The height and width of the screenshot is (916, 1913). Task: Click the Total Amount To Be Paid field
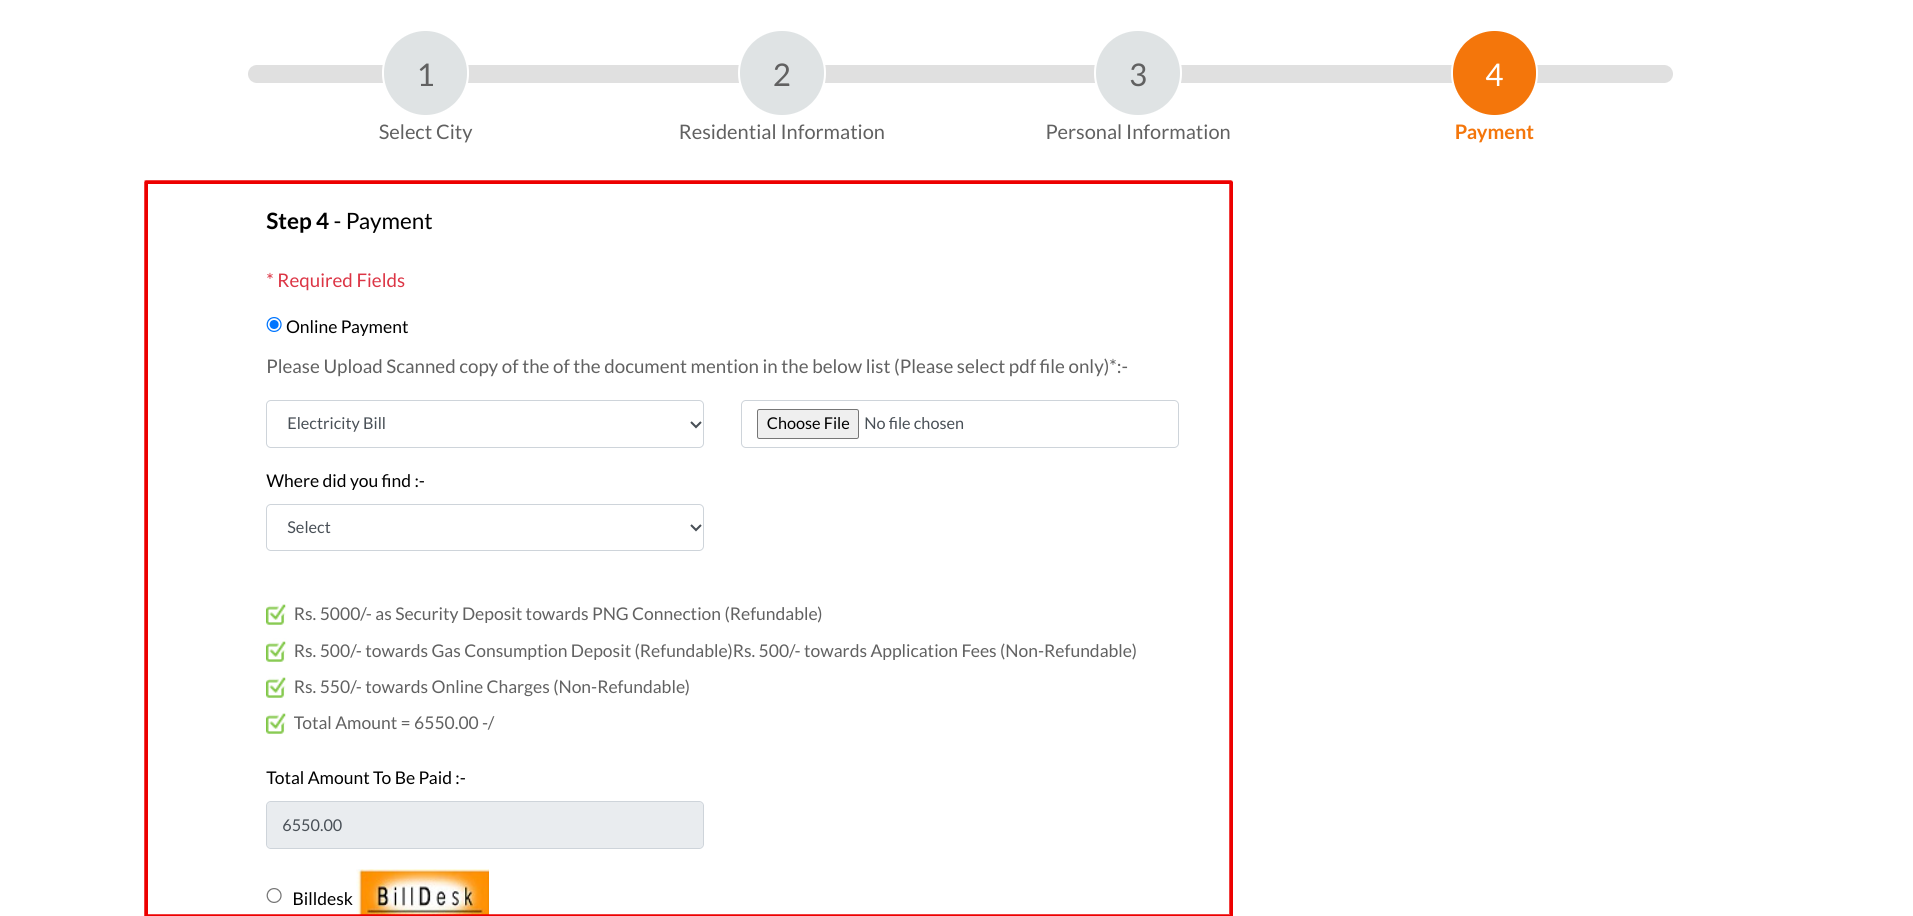pyautogui.click(x=485, y=825)
